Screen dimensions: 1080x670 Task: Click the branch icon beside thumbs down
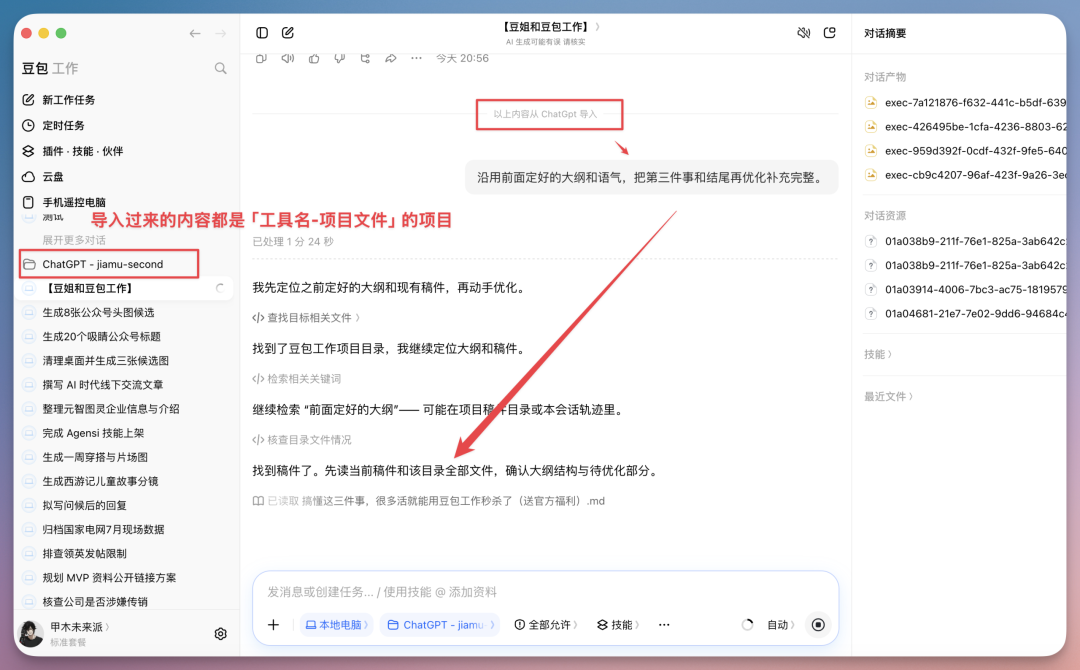tap(365, 59)
